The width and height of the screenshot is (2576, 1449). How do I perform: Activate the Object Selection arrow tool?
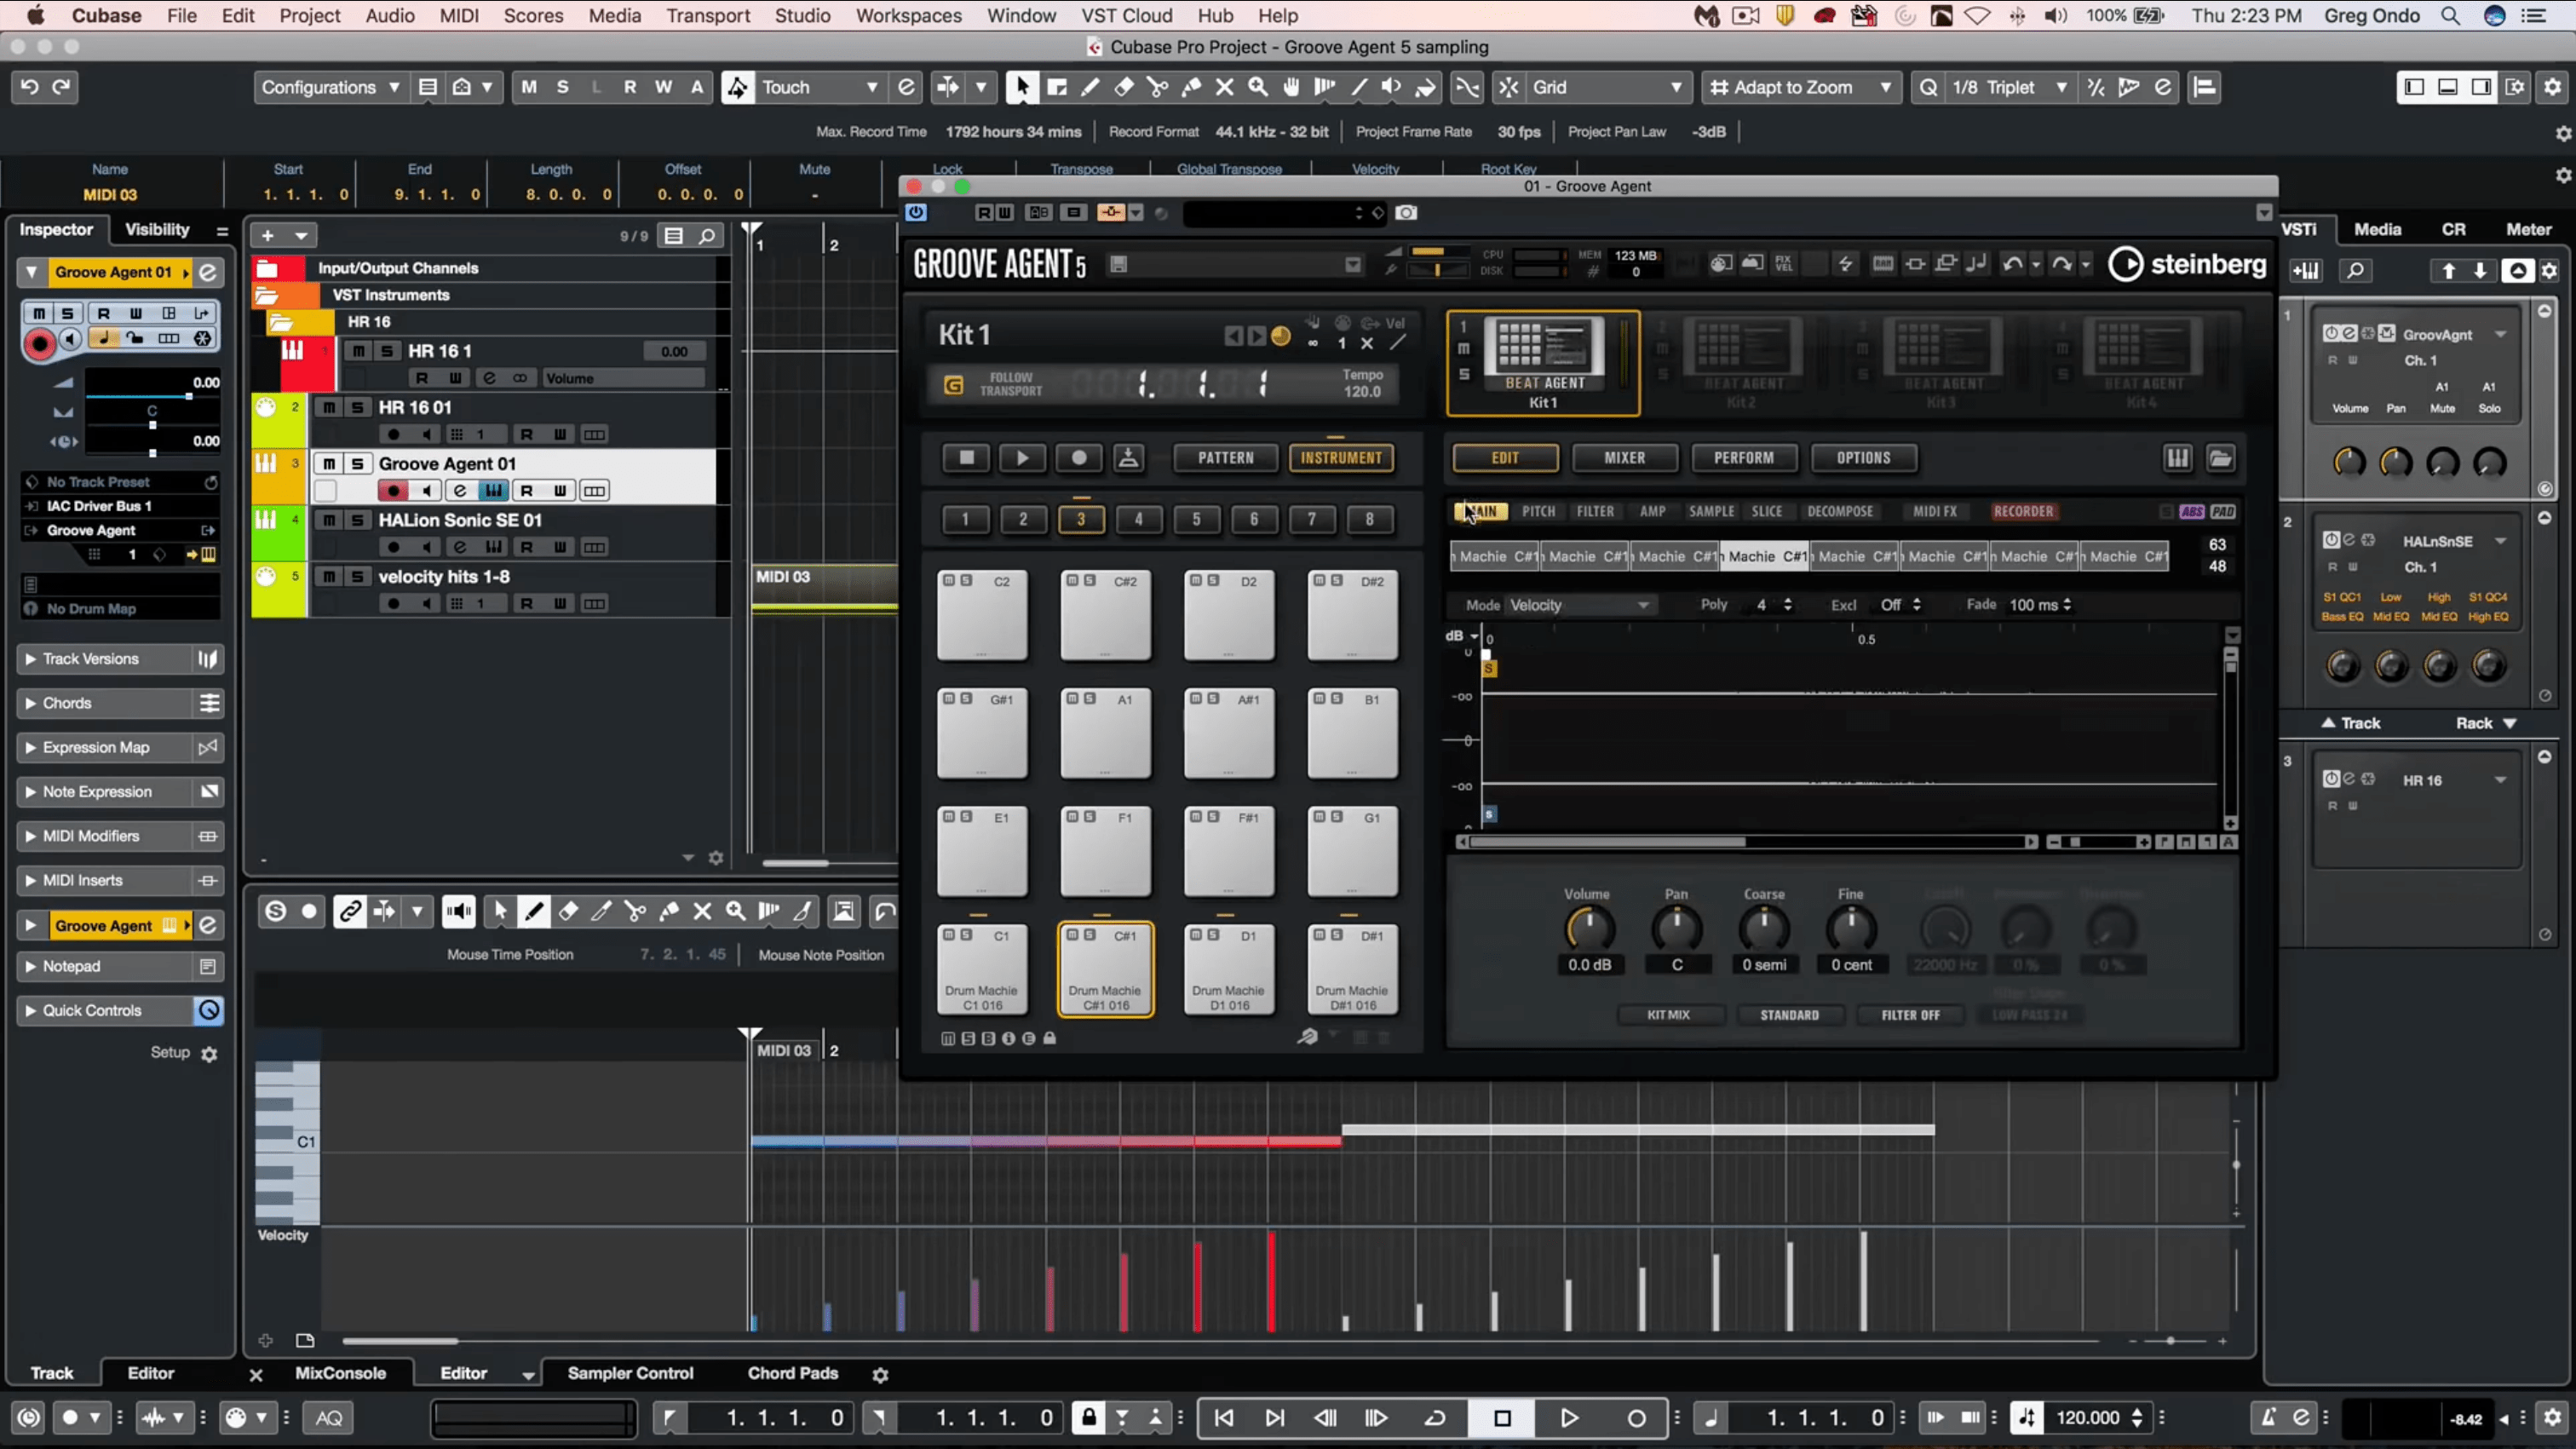(1022, 88)
